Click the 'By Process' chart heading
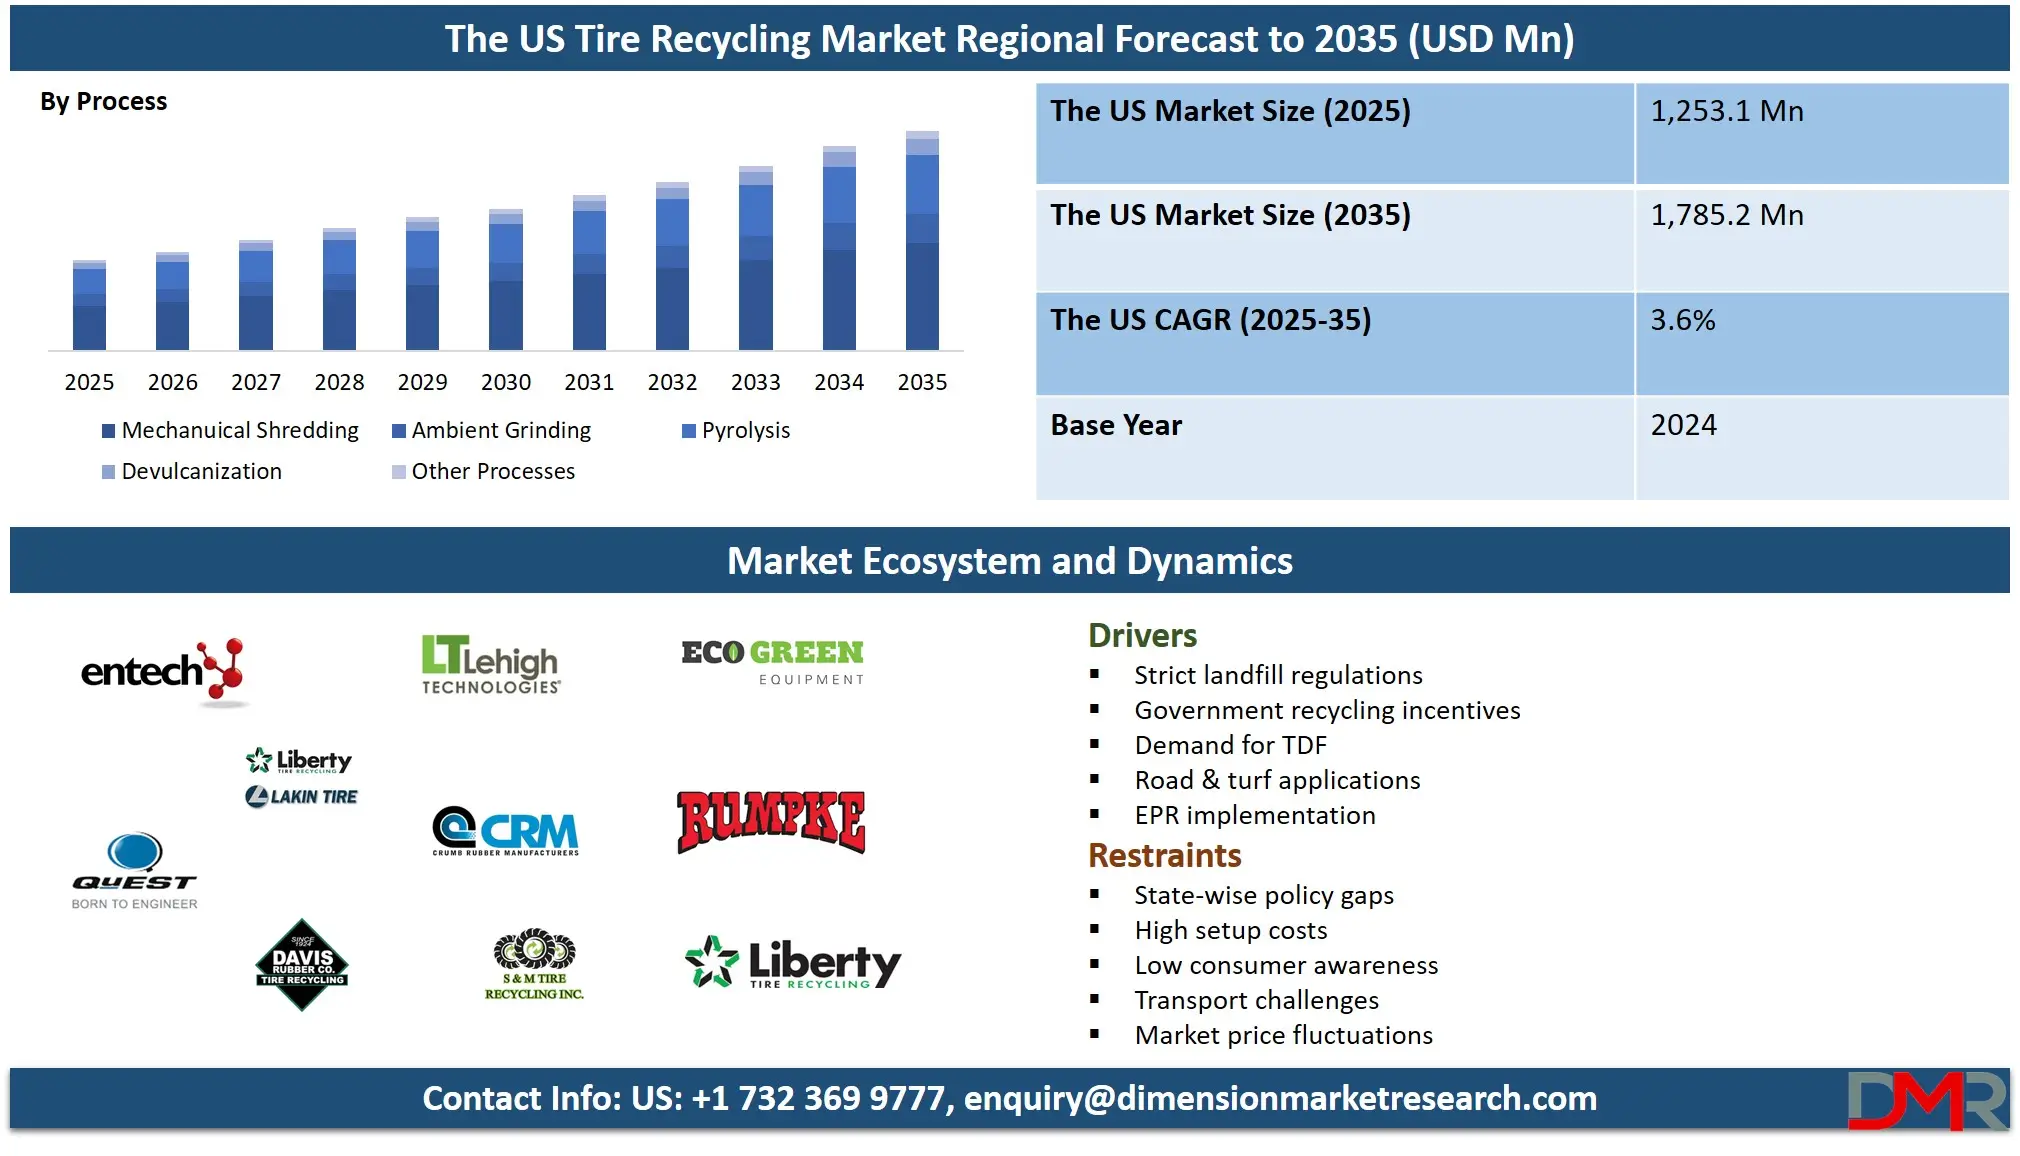The width and height of the screenshot is (2020, 1156). point(103,102)
